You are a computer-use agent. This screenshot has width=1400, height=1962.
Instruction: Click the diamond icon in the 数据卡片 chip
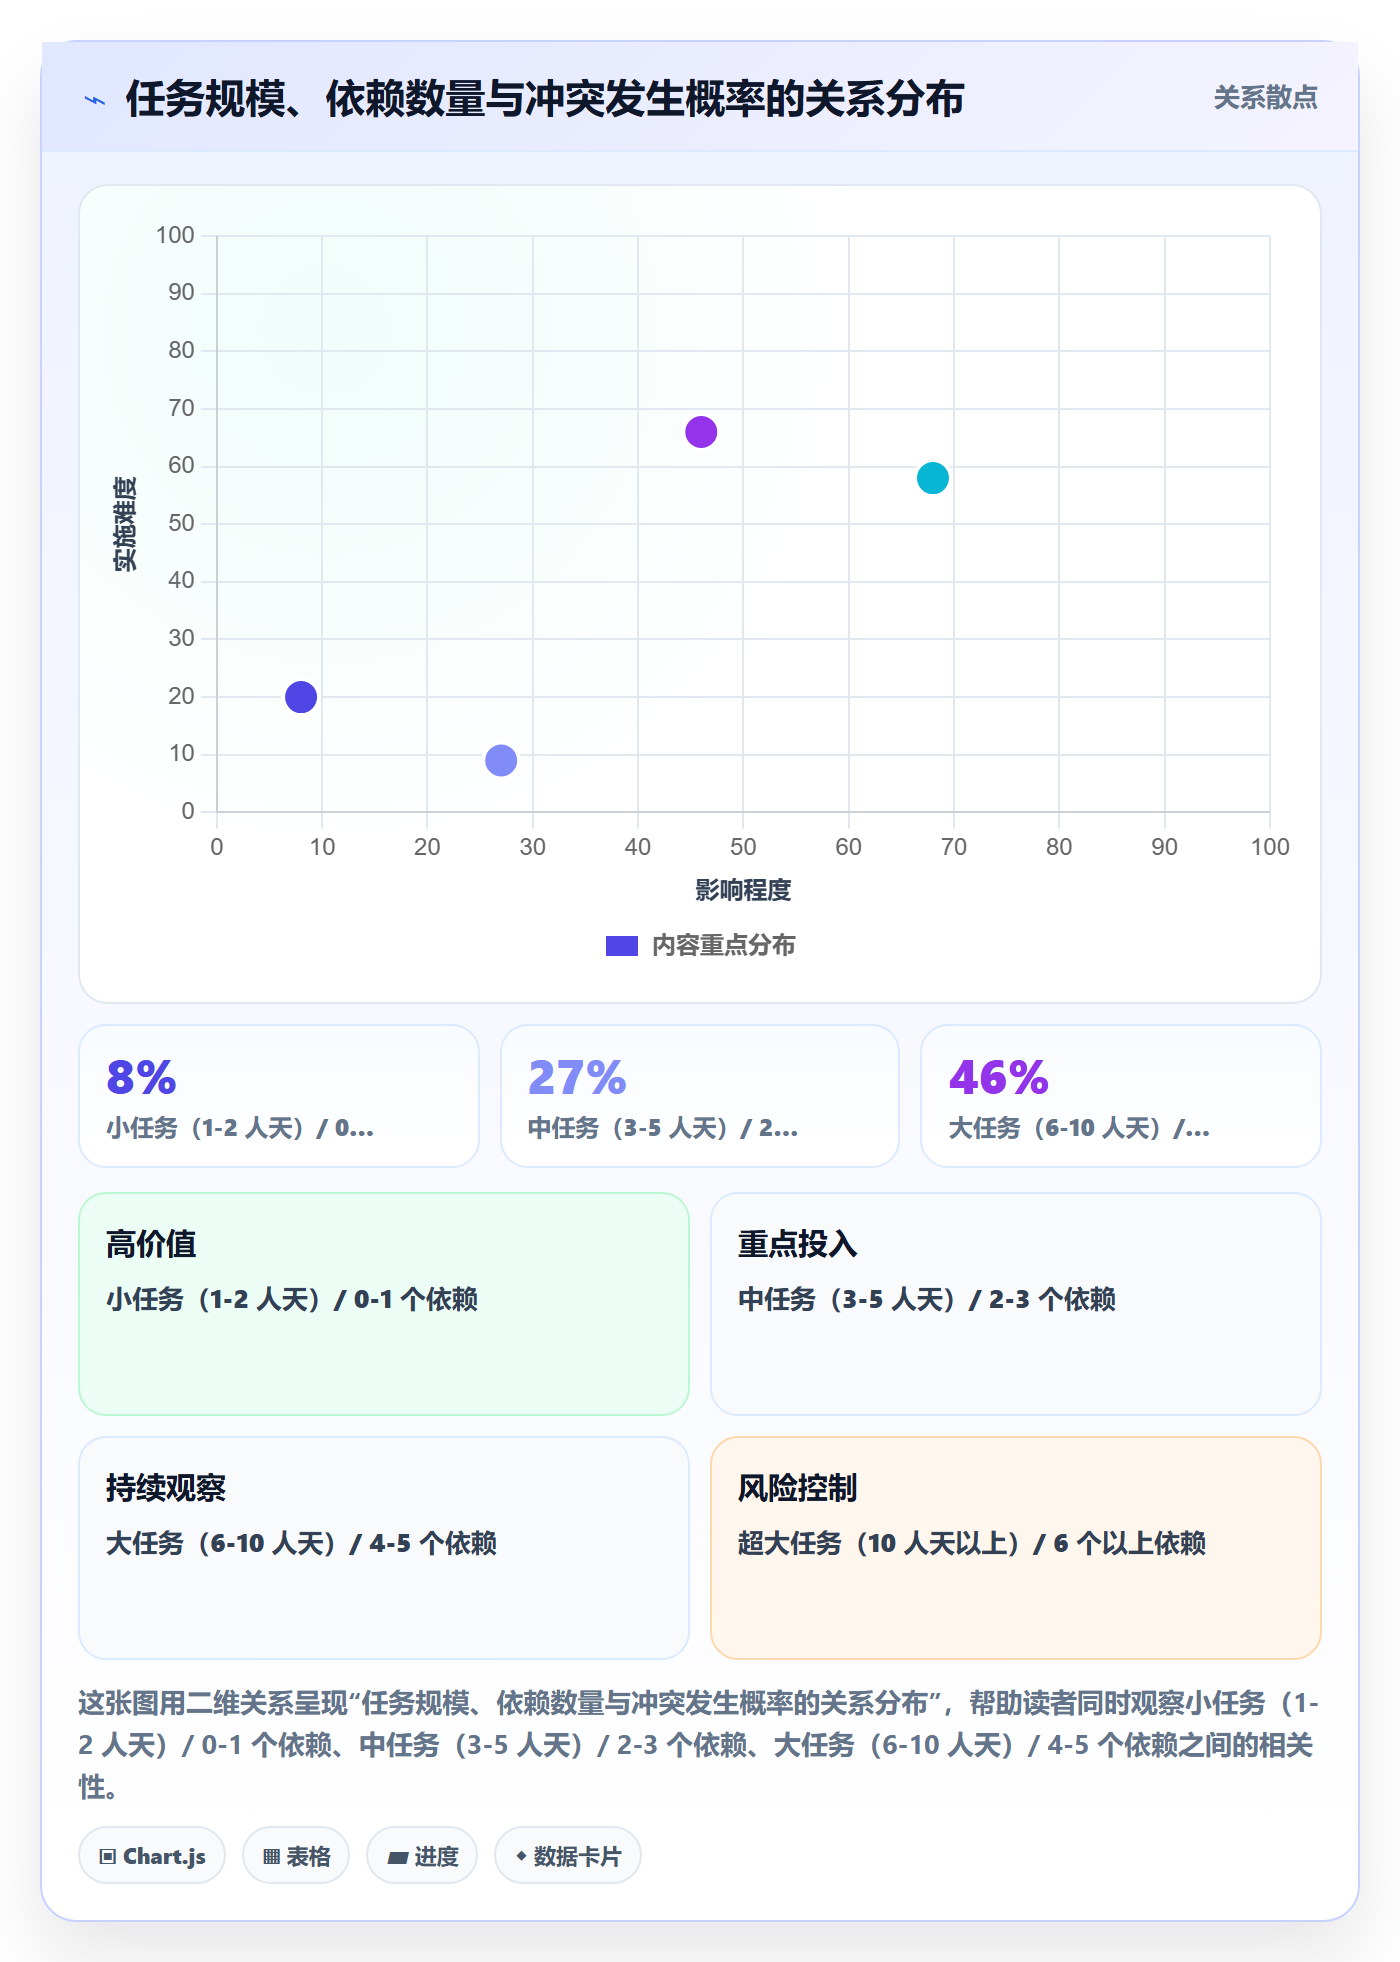tap(521, 1856)
